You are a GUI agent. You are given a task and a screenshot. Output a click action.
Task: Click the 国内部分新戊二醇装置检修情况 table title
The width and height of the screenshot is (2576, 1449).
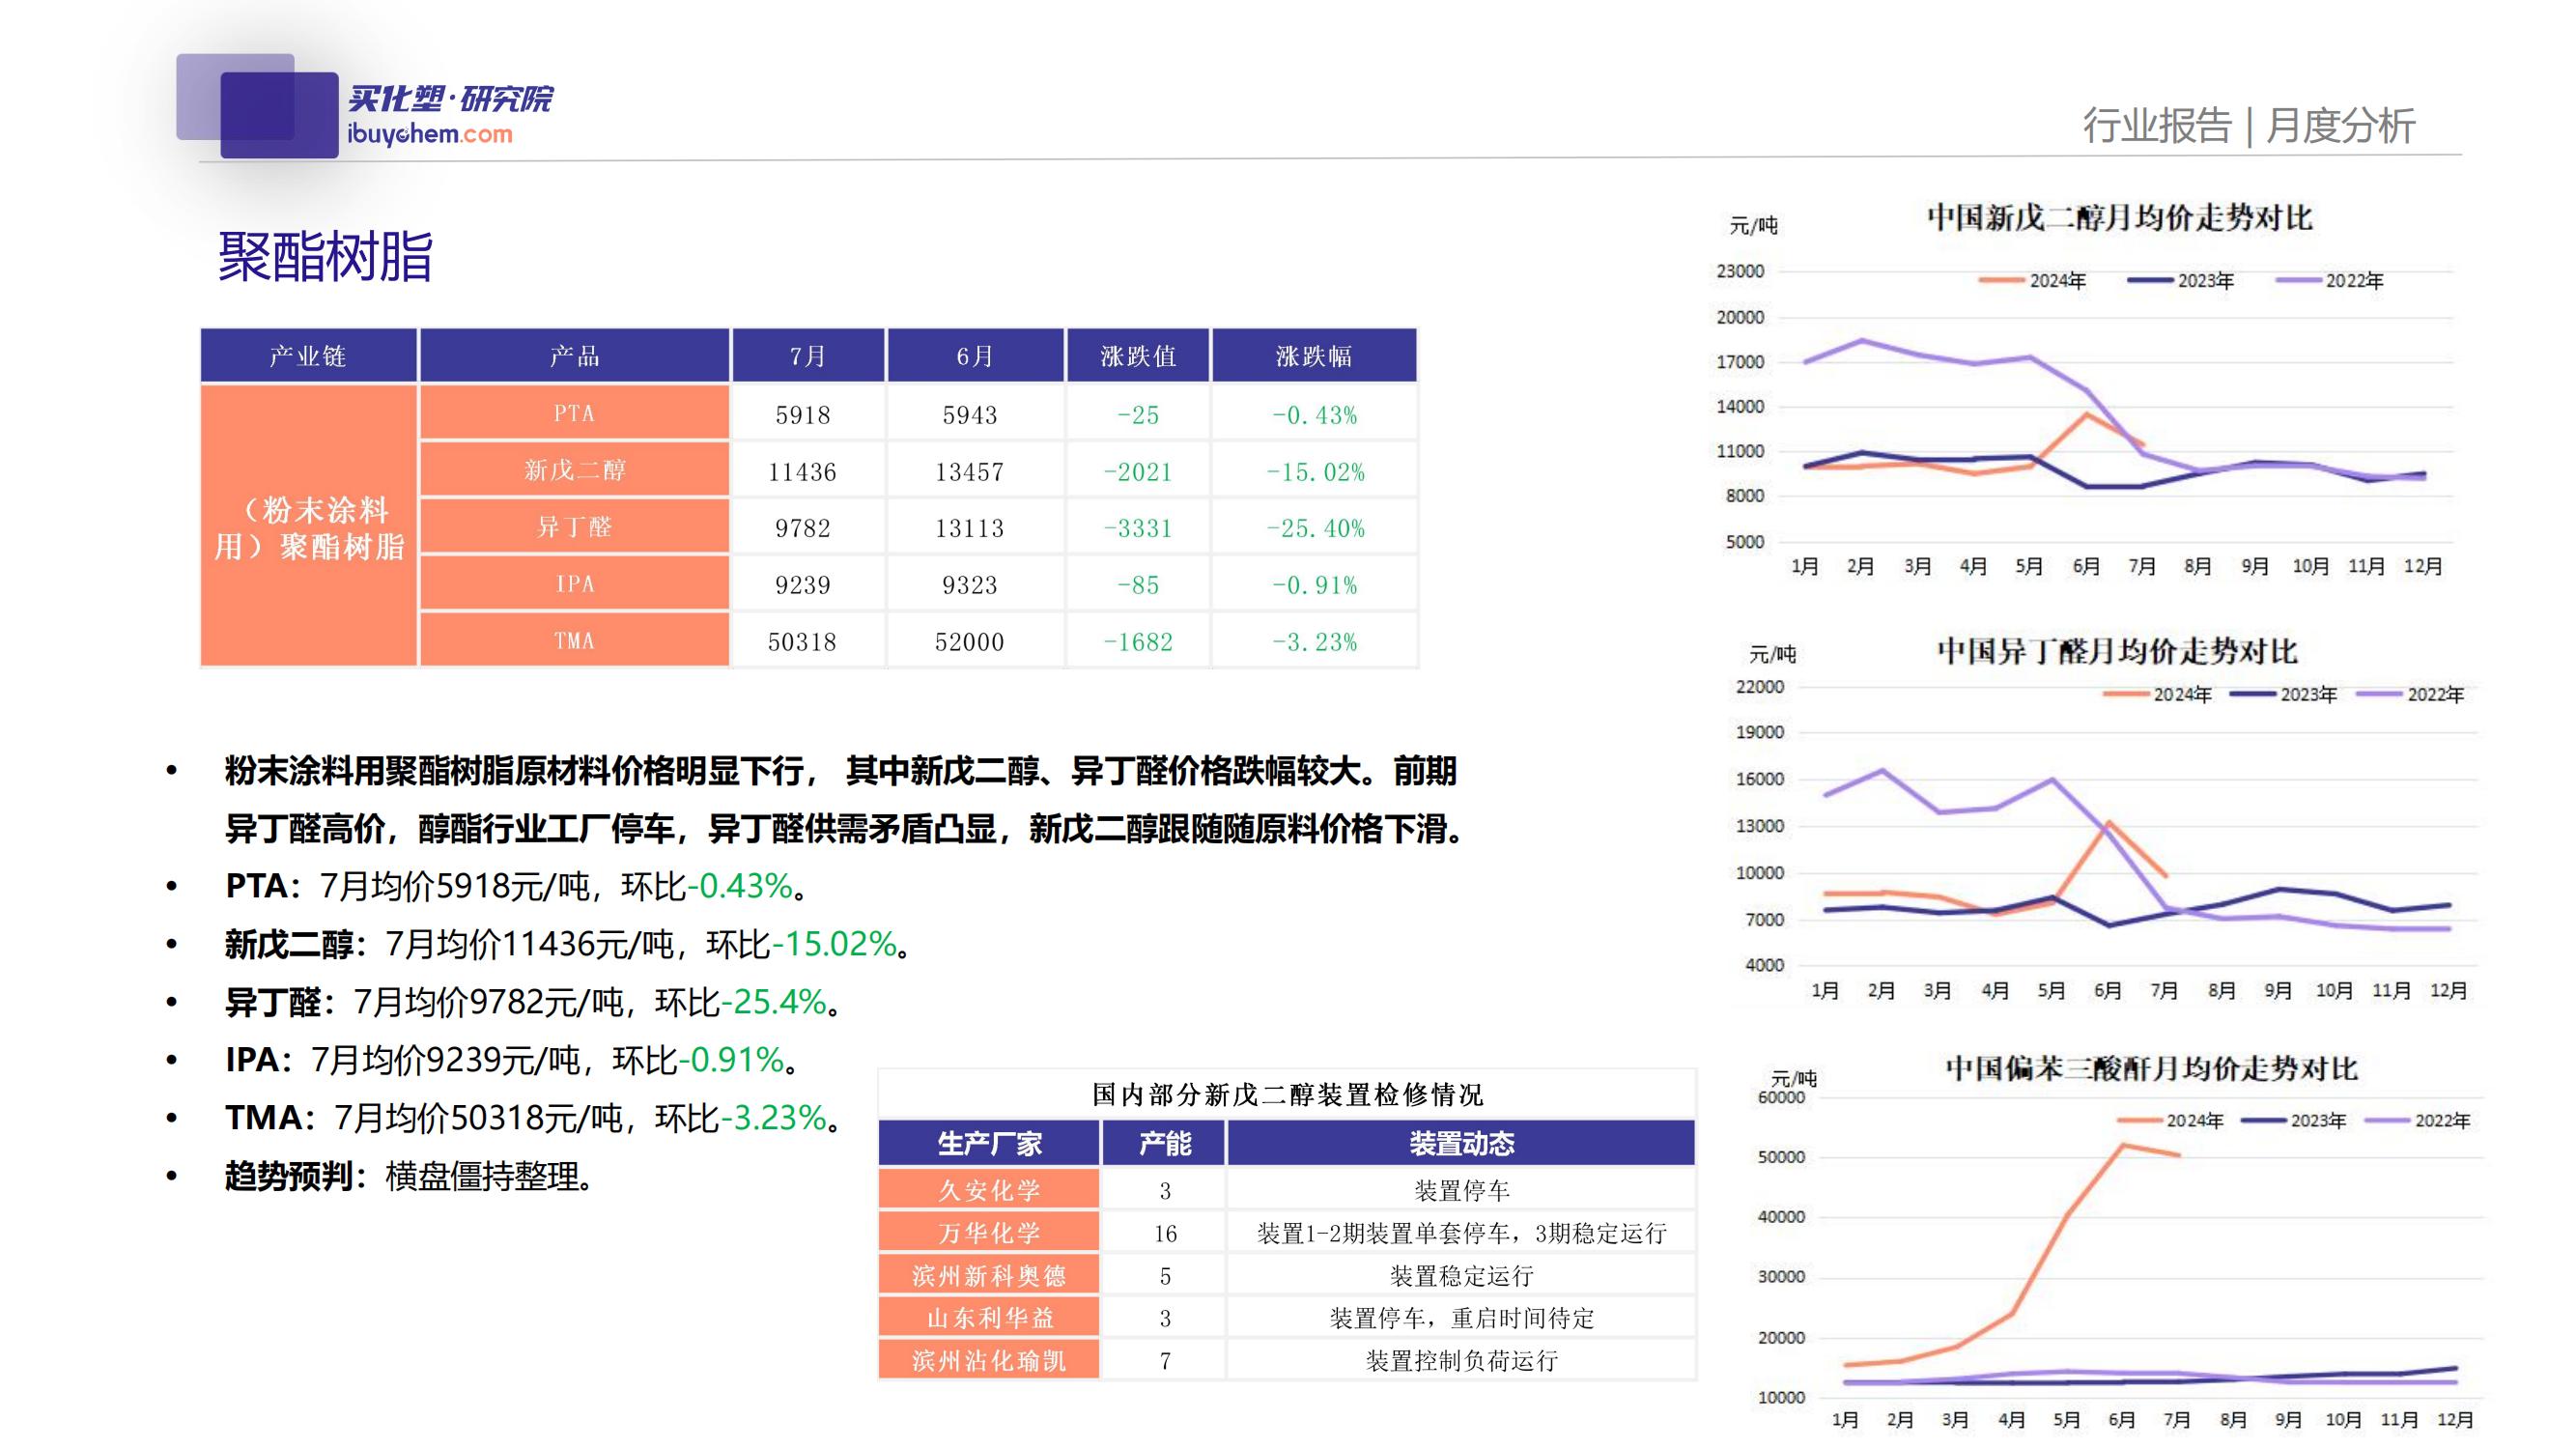pyautogui.click(x=1287, y=1095)
